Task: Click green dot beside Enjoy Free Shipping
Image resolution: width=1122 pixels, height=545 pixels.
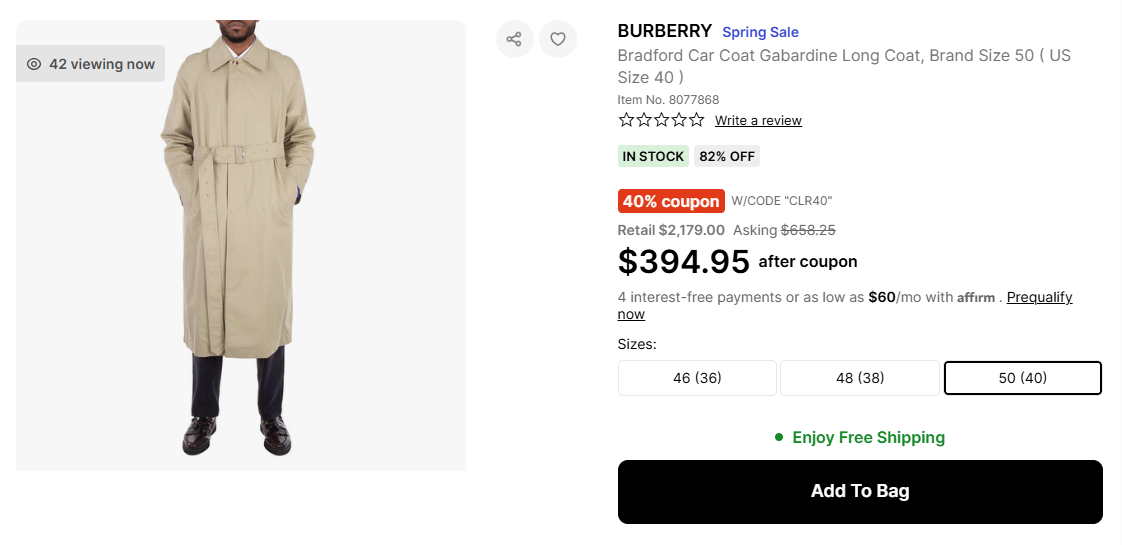Action: [779, 438]
